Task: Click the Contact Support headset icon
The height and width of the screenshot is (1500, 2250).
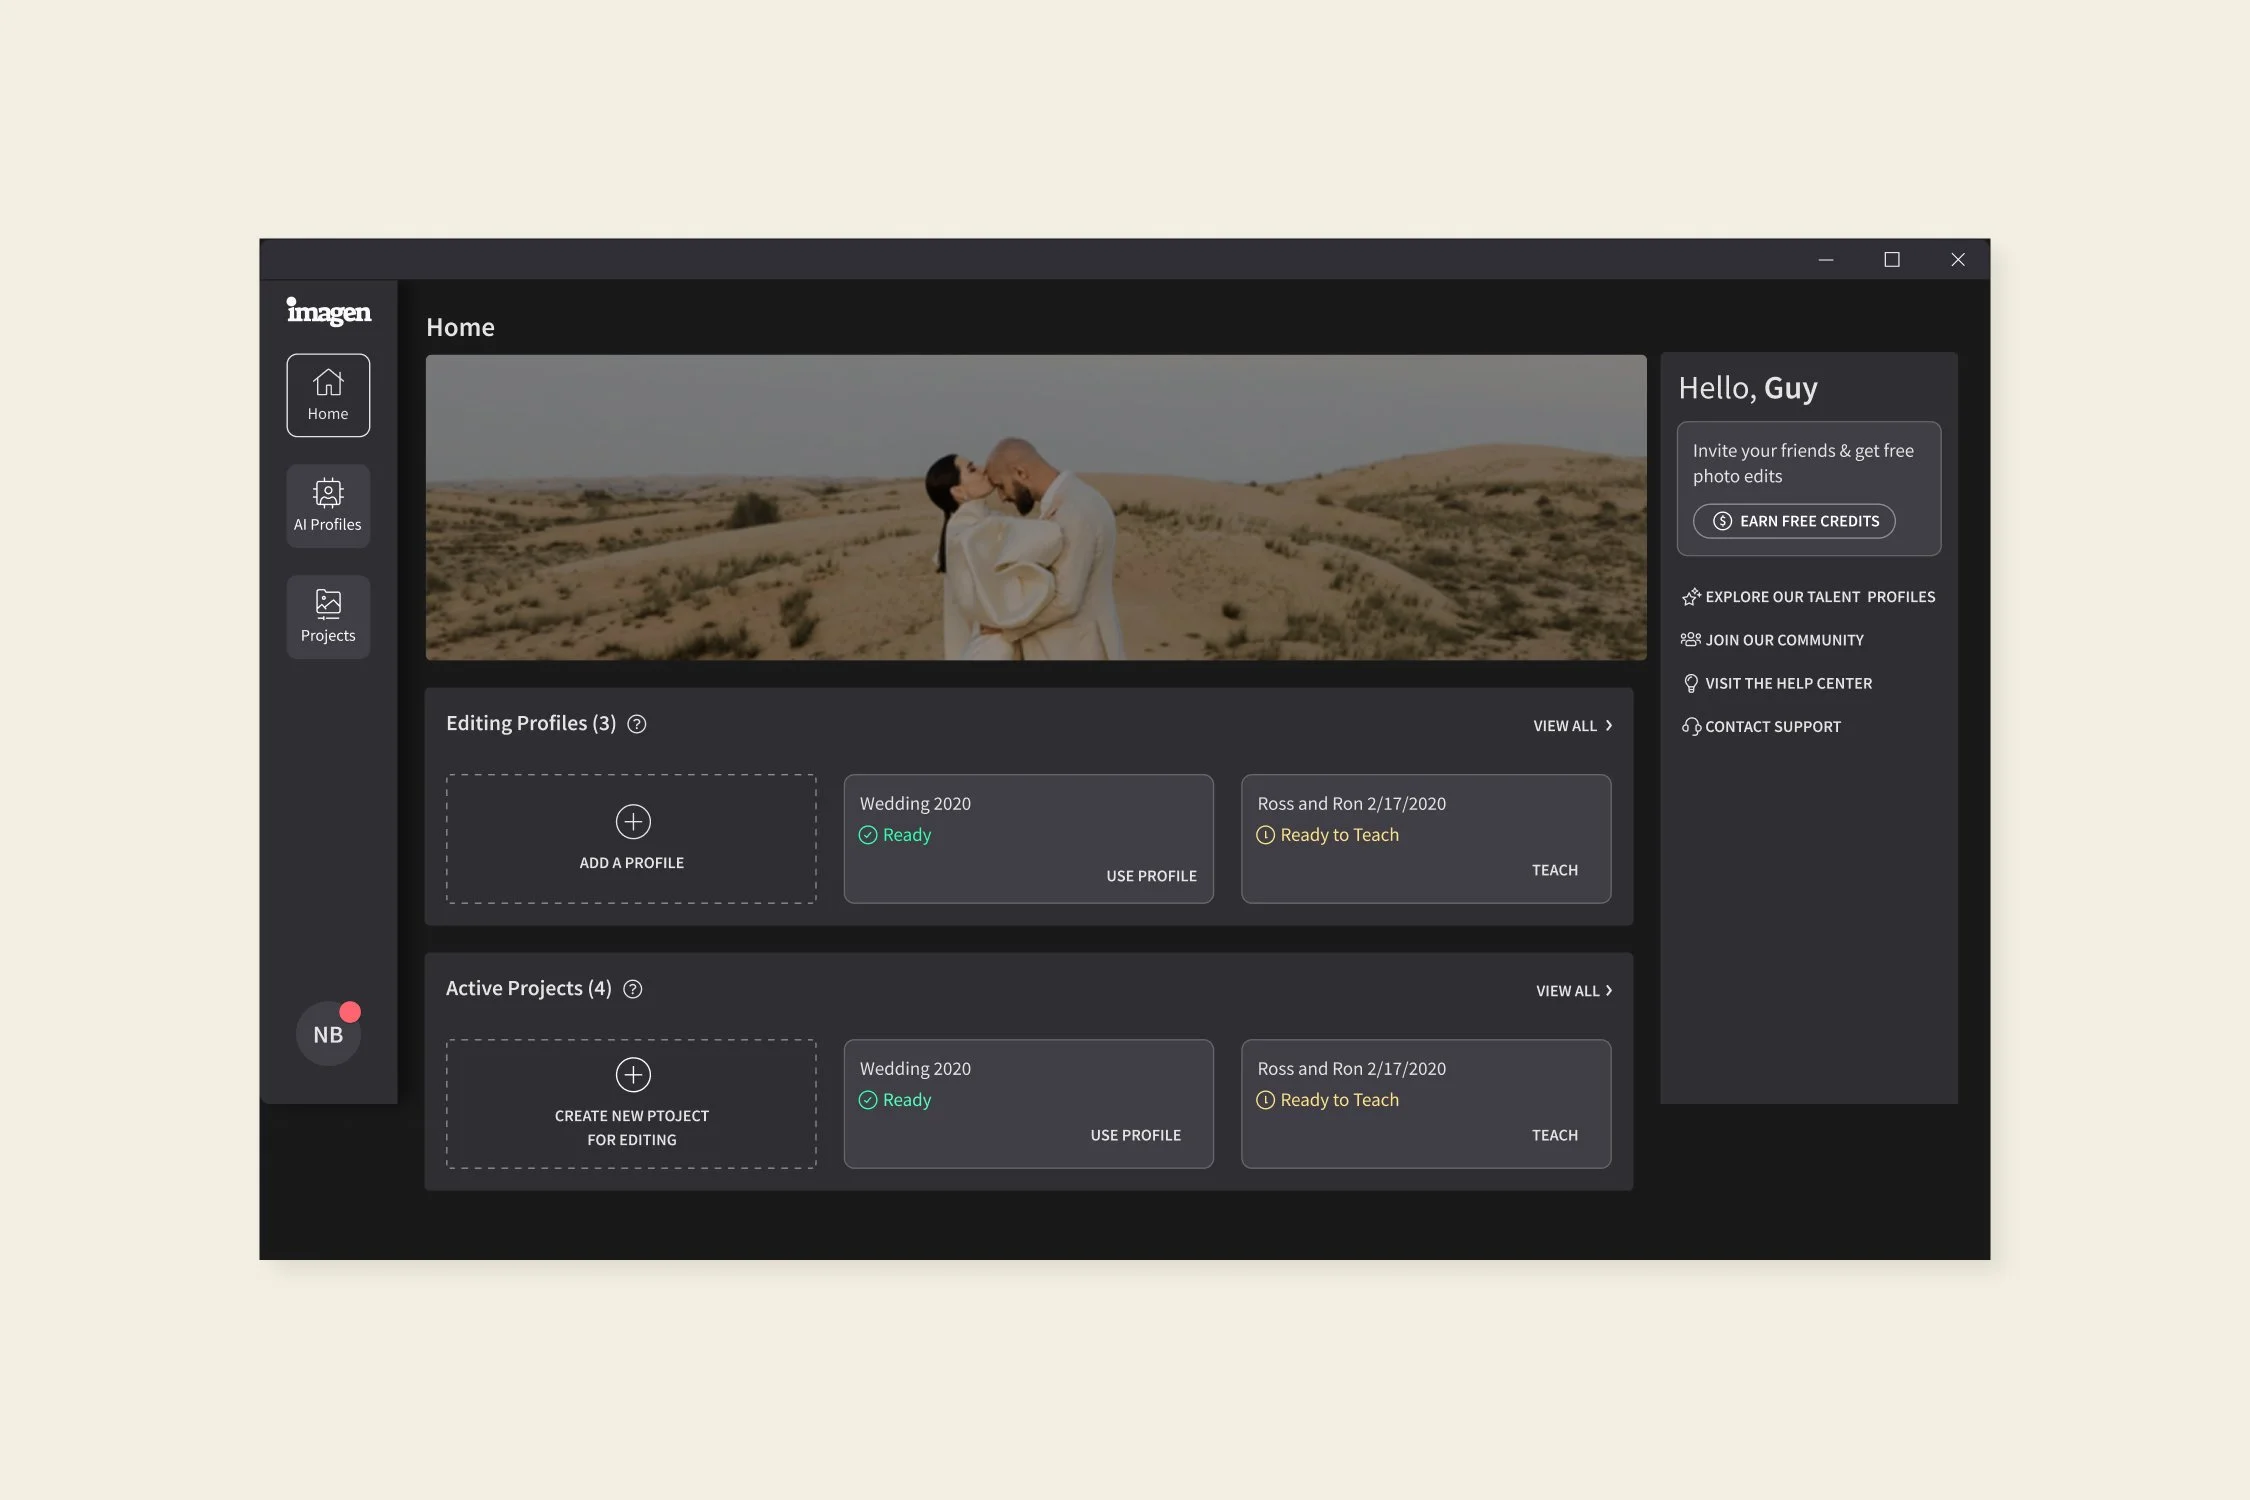Action: point(1691,726)
